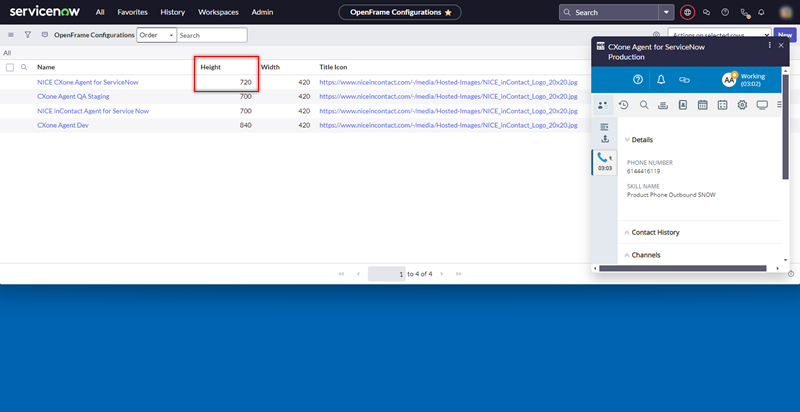Open NICE CXone Agent for ServiceNow record
Screen dimensions: 800x412
(x=88, y=82)
